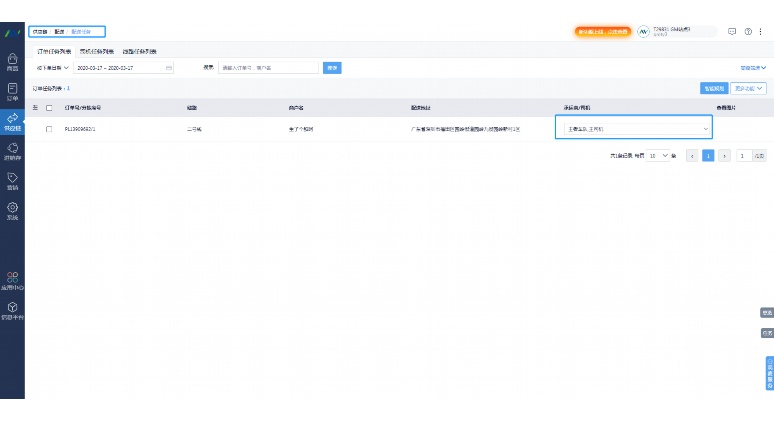This screenshot has height=421, width=774.
Task: Click the account name text beside avatar
Action: pyautogui.click(x=671, y=32)
